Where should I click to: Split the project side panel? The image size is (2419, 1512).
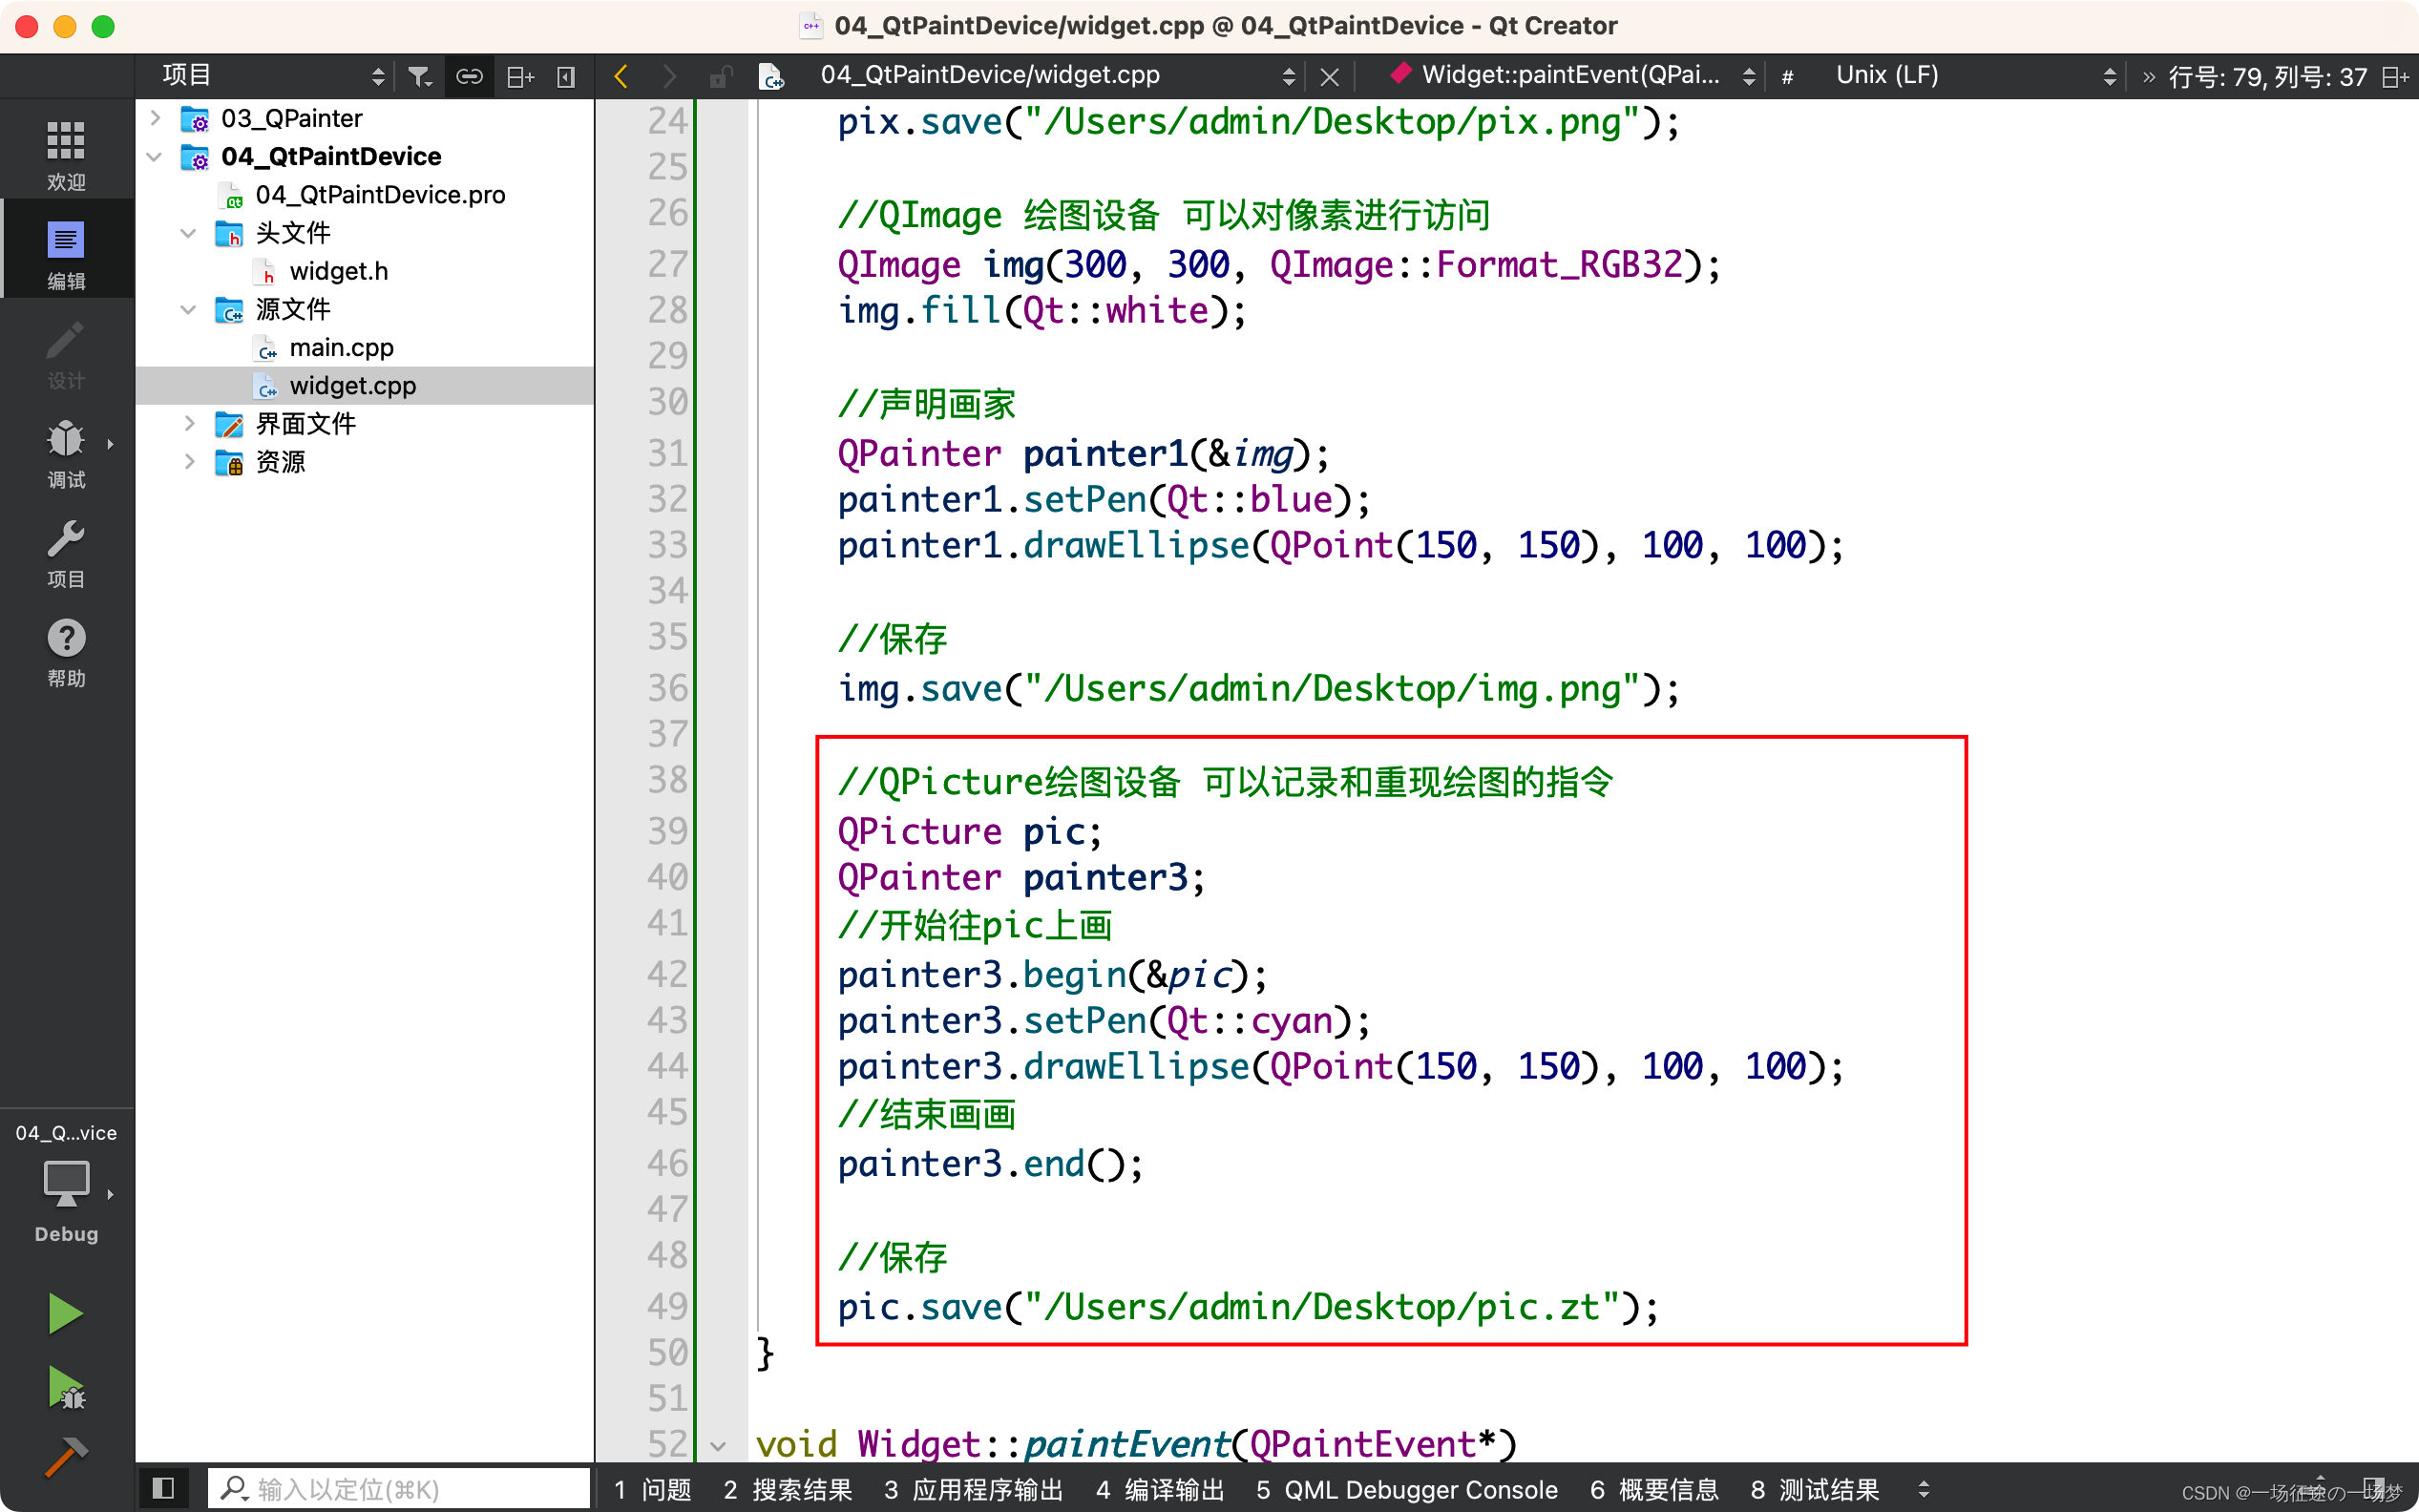(x=520, y=76)
